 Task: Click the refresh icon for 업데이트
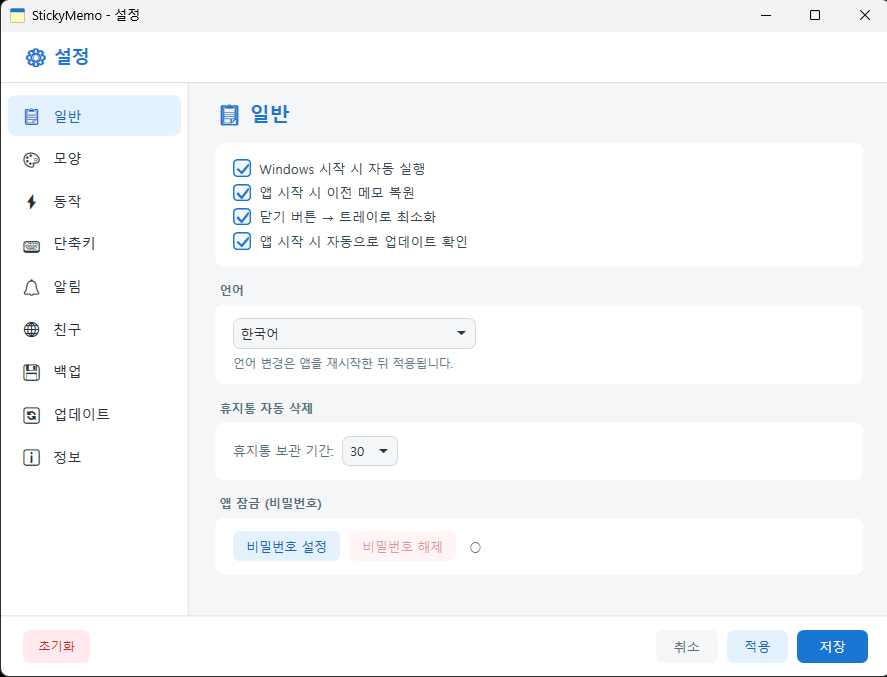[x=32, y=415]
